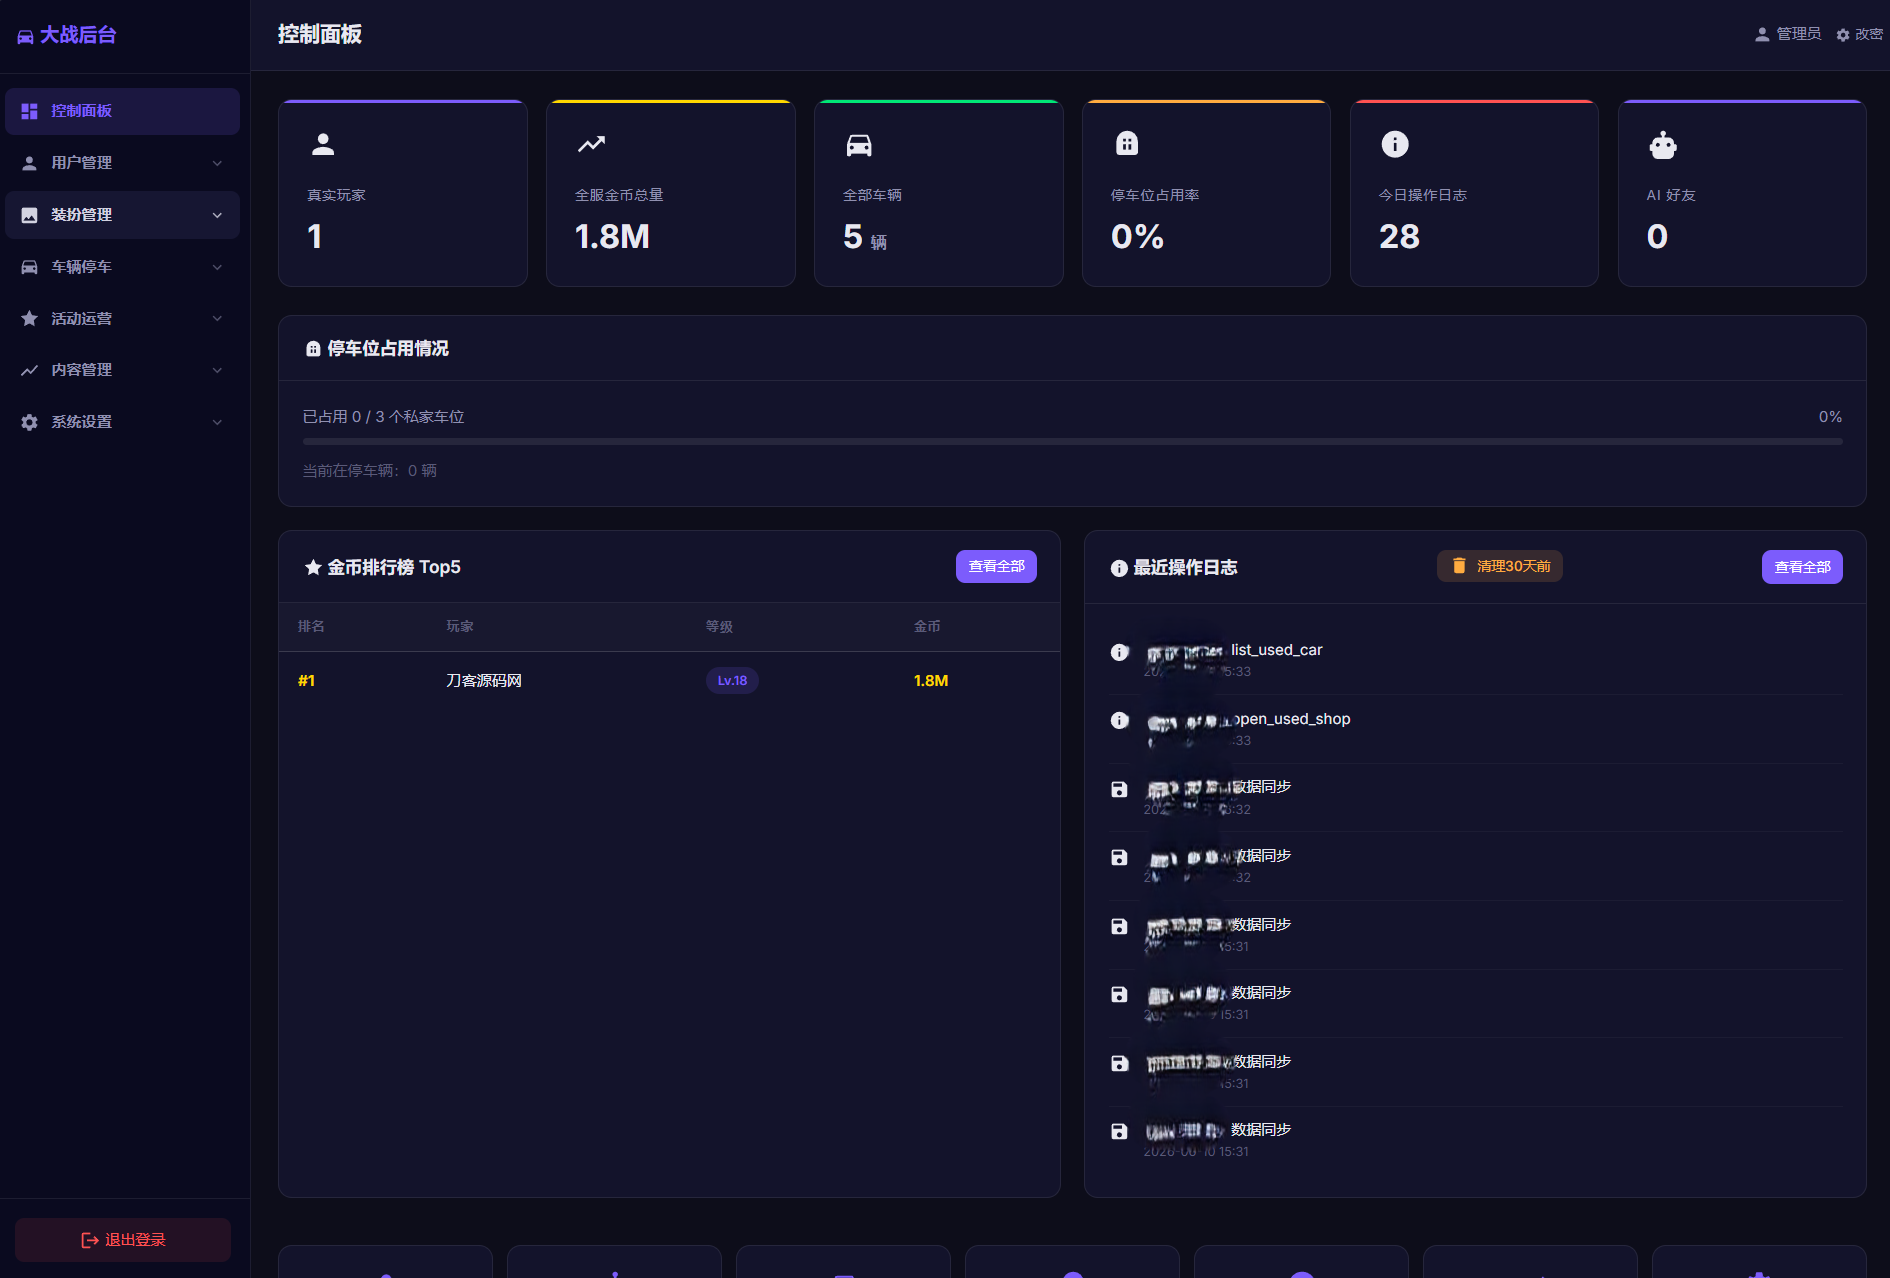Open the 控制面板 menu item
The height and width of the screenshot is (1278, 1890).
click(122, 111)
